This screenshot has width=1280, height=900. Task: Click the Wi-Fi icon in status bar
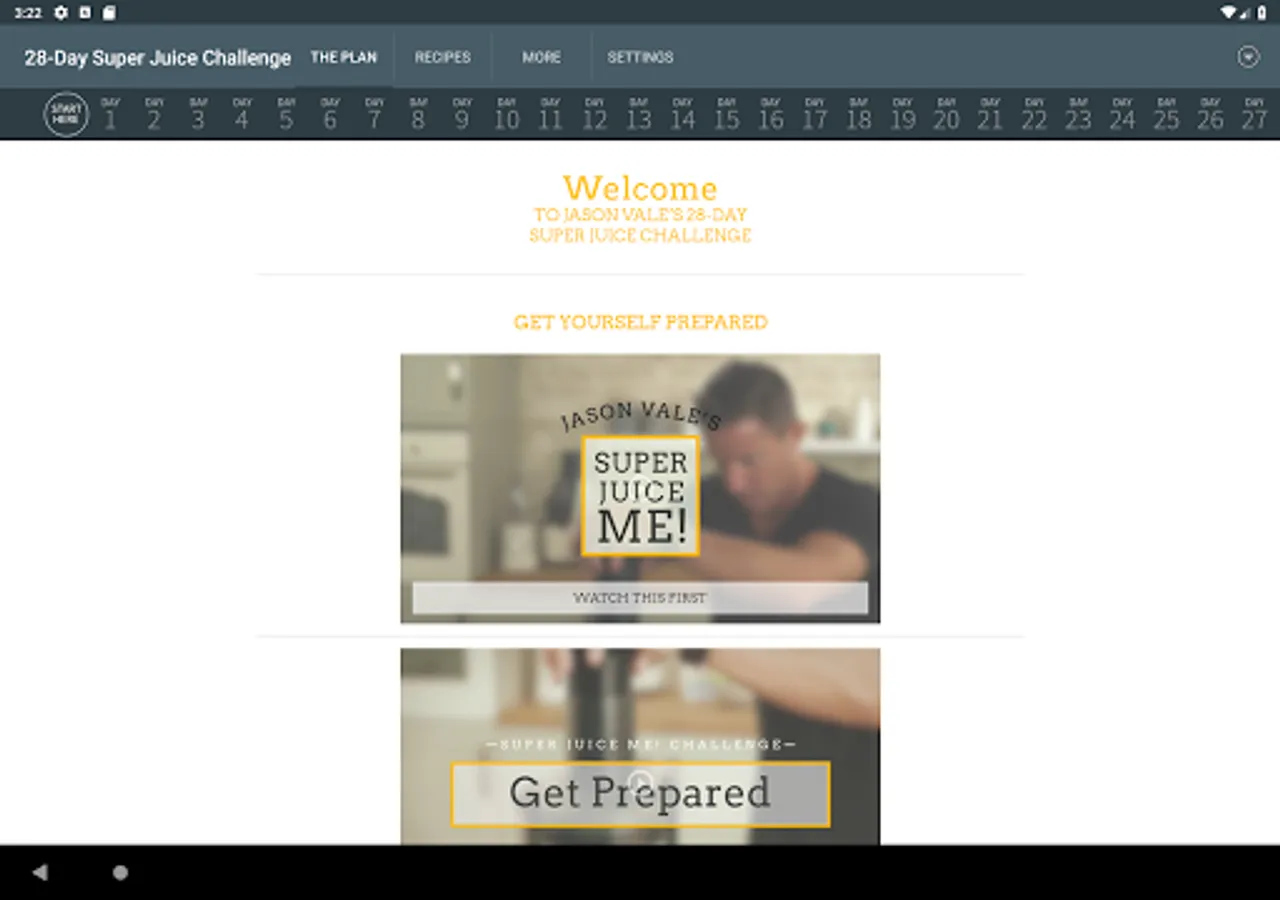(1228, 13)
